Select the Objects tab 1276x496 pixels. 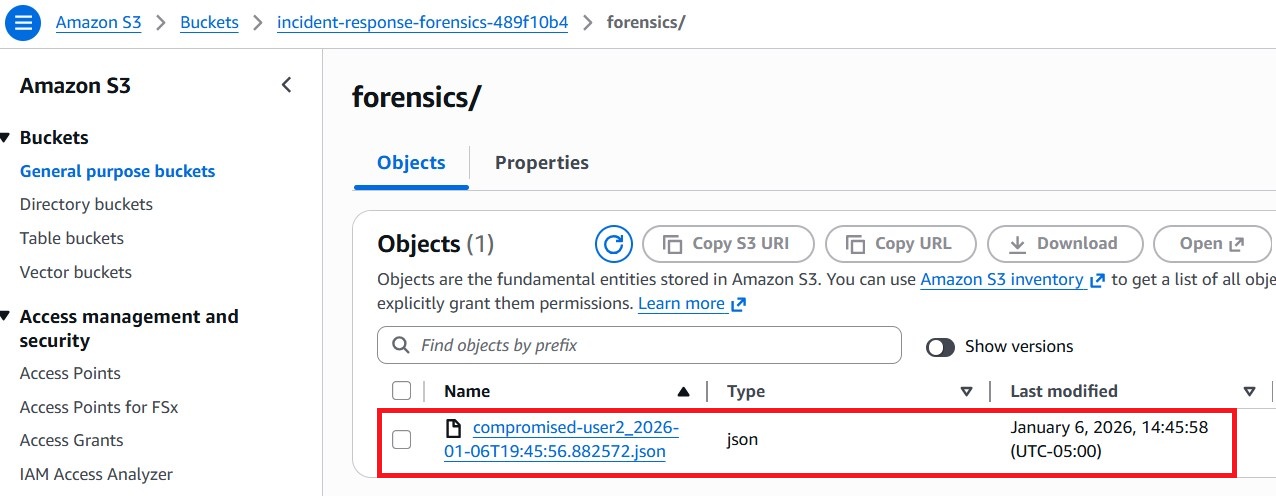click(411, 163)
